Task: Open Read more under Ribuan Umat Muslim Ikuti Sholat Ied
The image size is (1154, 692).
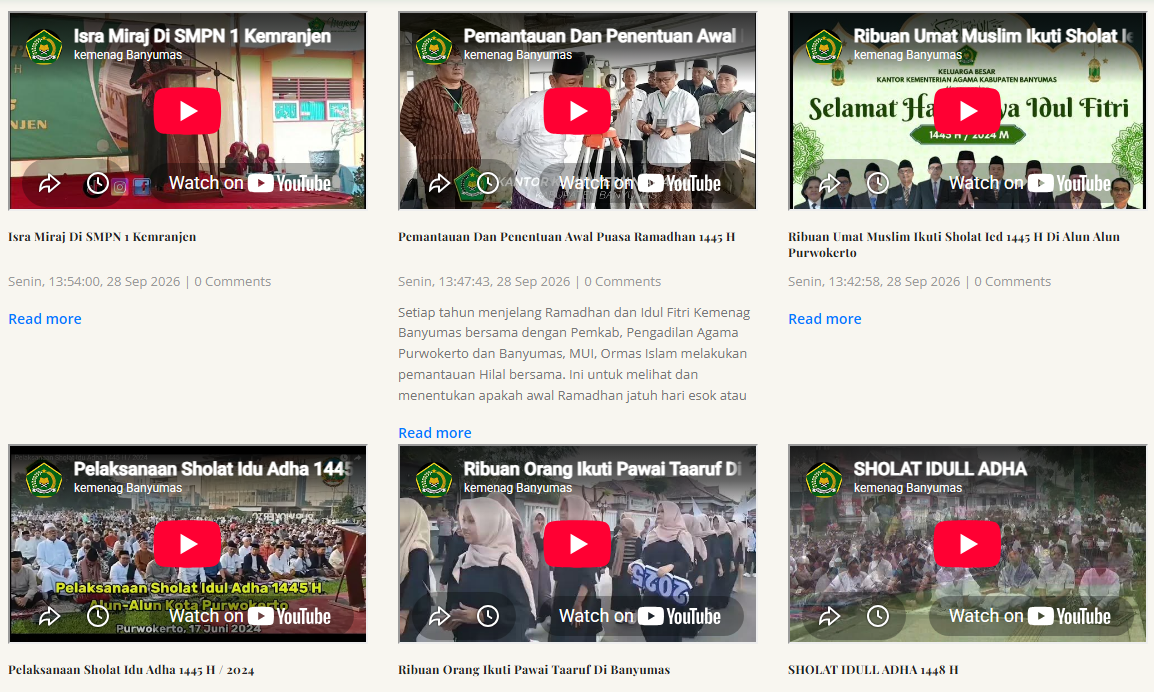Action: [825, 319]
